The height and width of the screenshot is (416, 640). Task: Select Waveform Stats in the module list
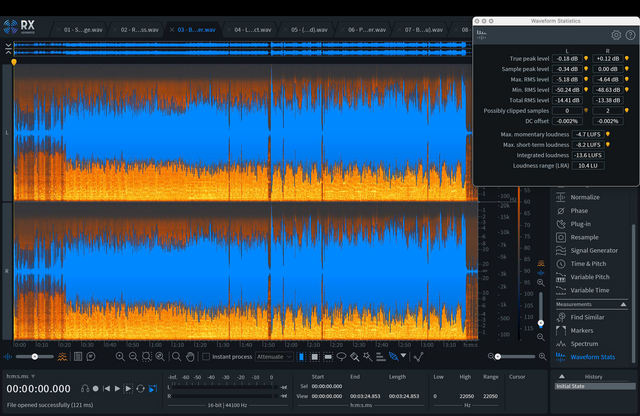(592, 356)
